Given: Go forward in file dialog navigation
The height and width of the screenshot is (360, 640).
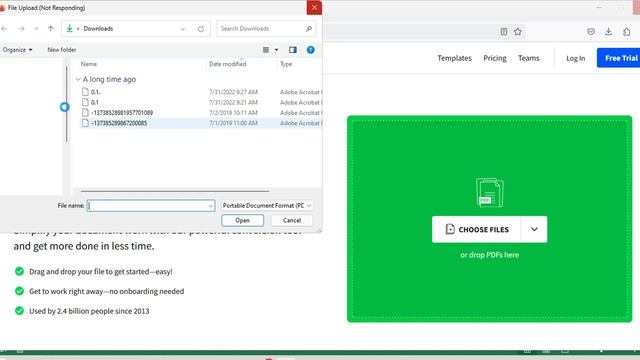Looking at the screenshot, I should [x=21, y=29].
